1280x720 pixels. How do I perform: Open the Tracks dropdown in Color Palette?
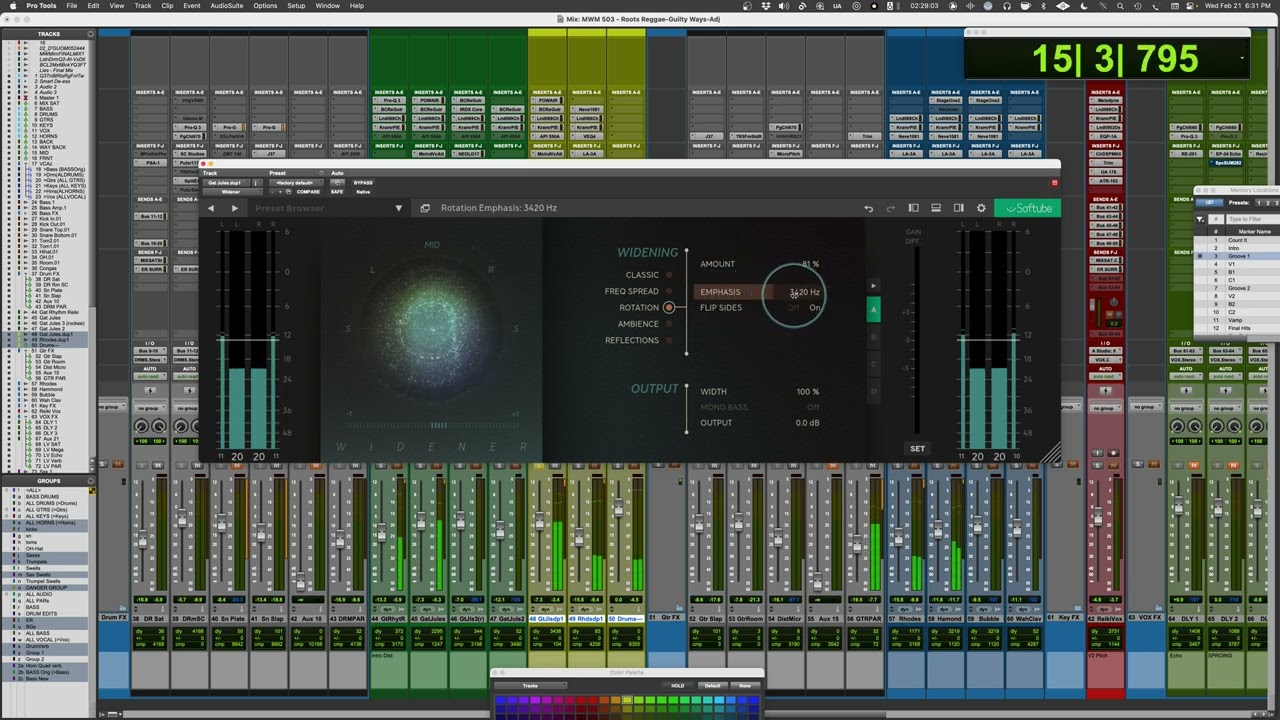[530, 686]
